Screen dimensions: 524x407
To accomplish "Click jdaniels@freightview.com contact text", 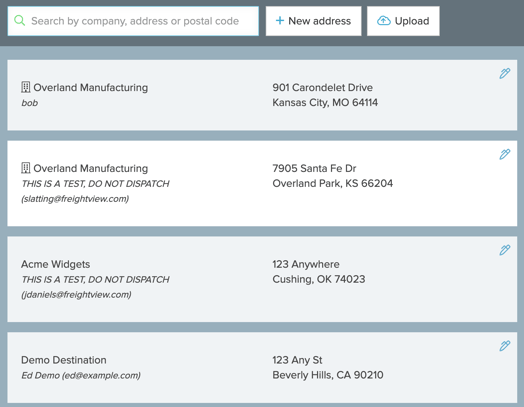I will point(76,295).
